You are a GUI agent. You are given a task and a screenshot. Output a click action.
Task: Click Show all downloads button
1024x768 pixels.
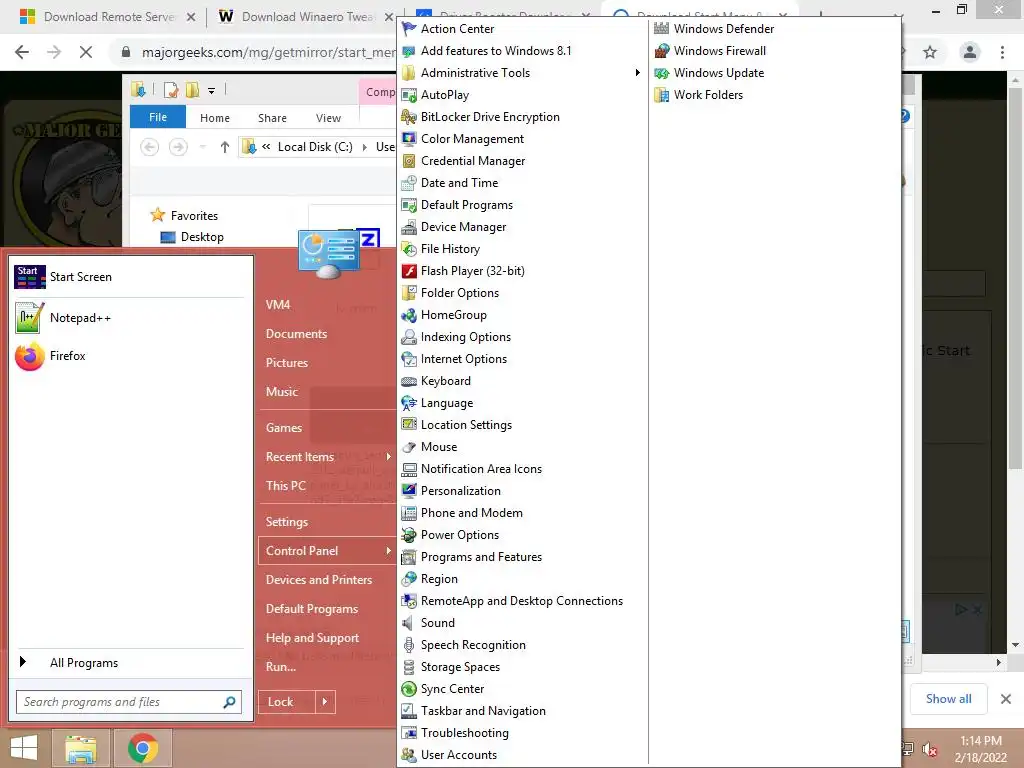coord(948,699)
